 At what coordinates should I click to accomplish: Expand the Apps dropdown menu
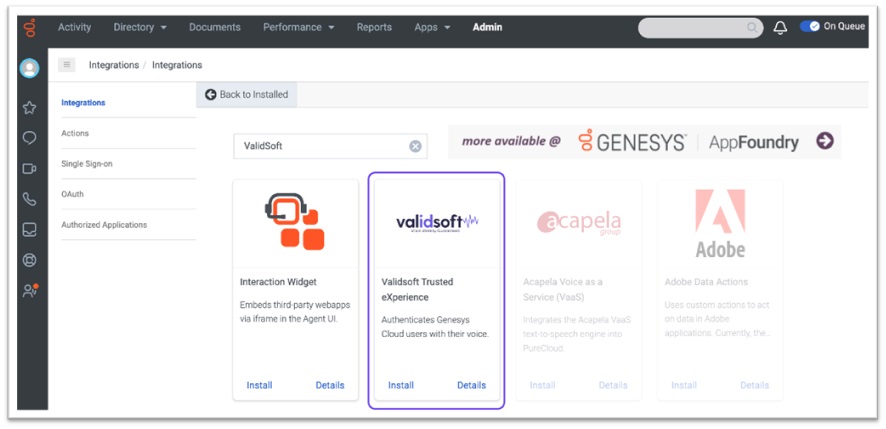[x=432, y=27]
